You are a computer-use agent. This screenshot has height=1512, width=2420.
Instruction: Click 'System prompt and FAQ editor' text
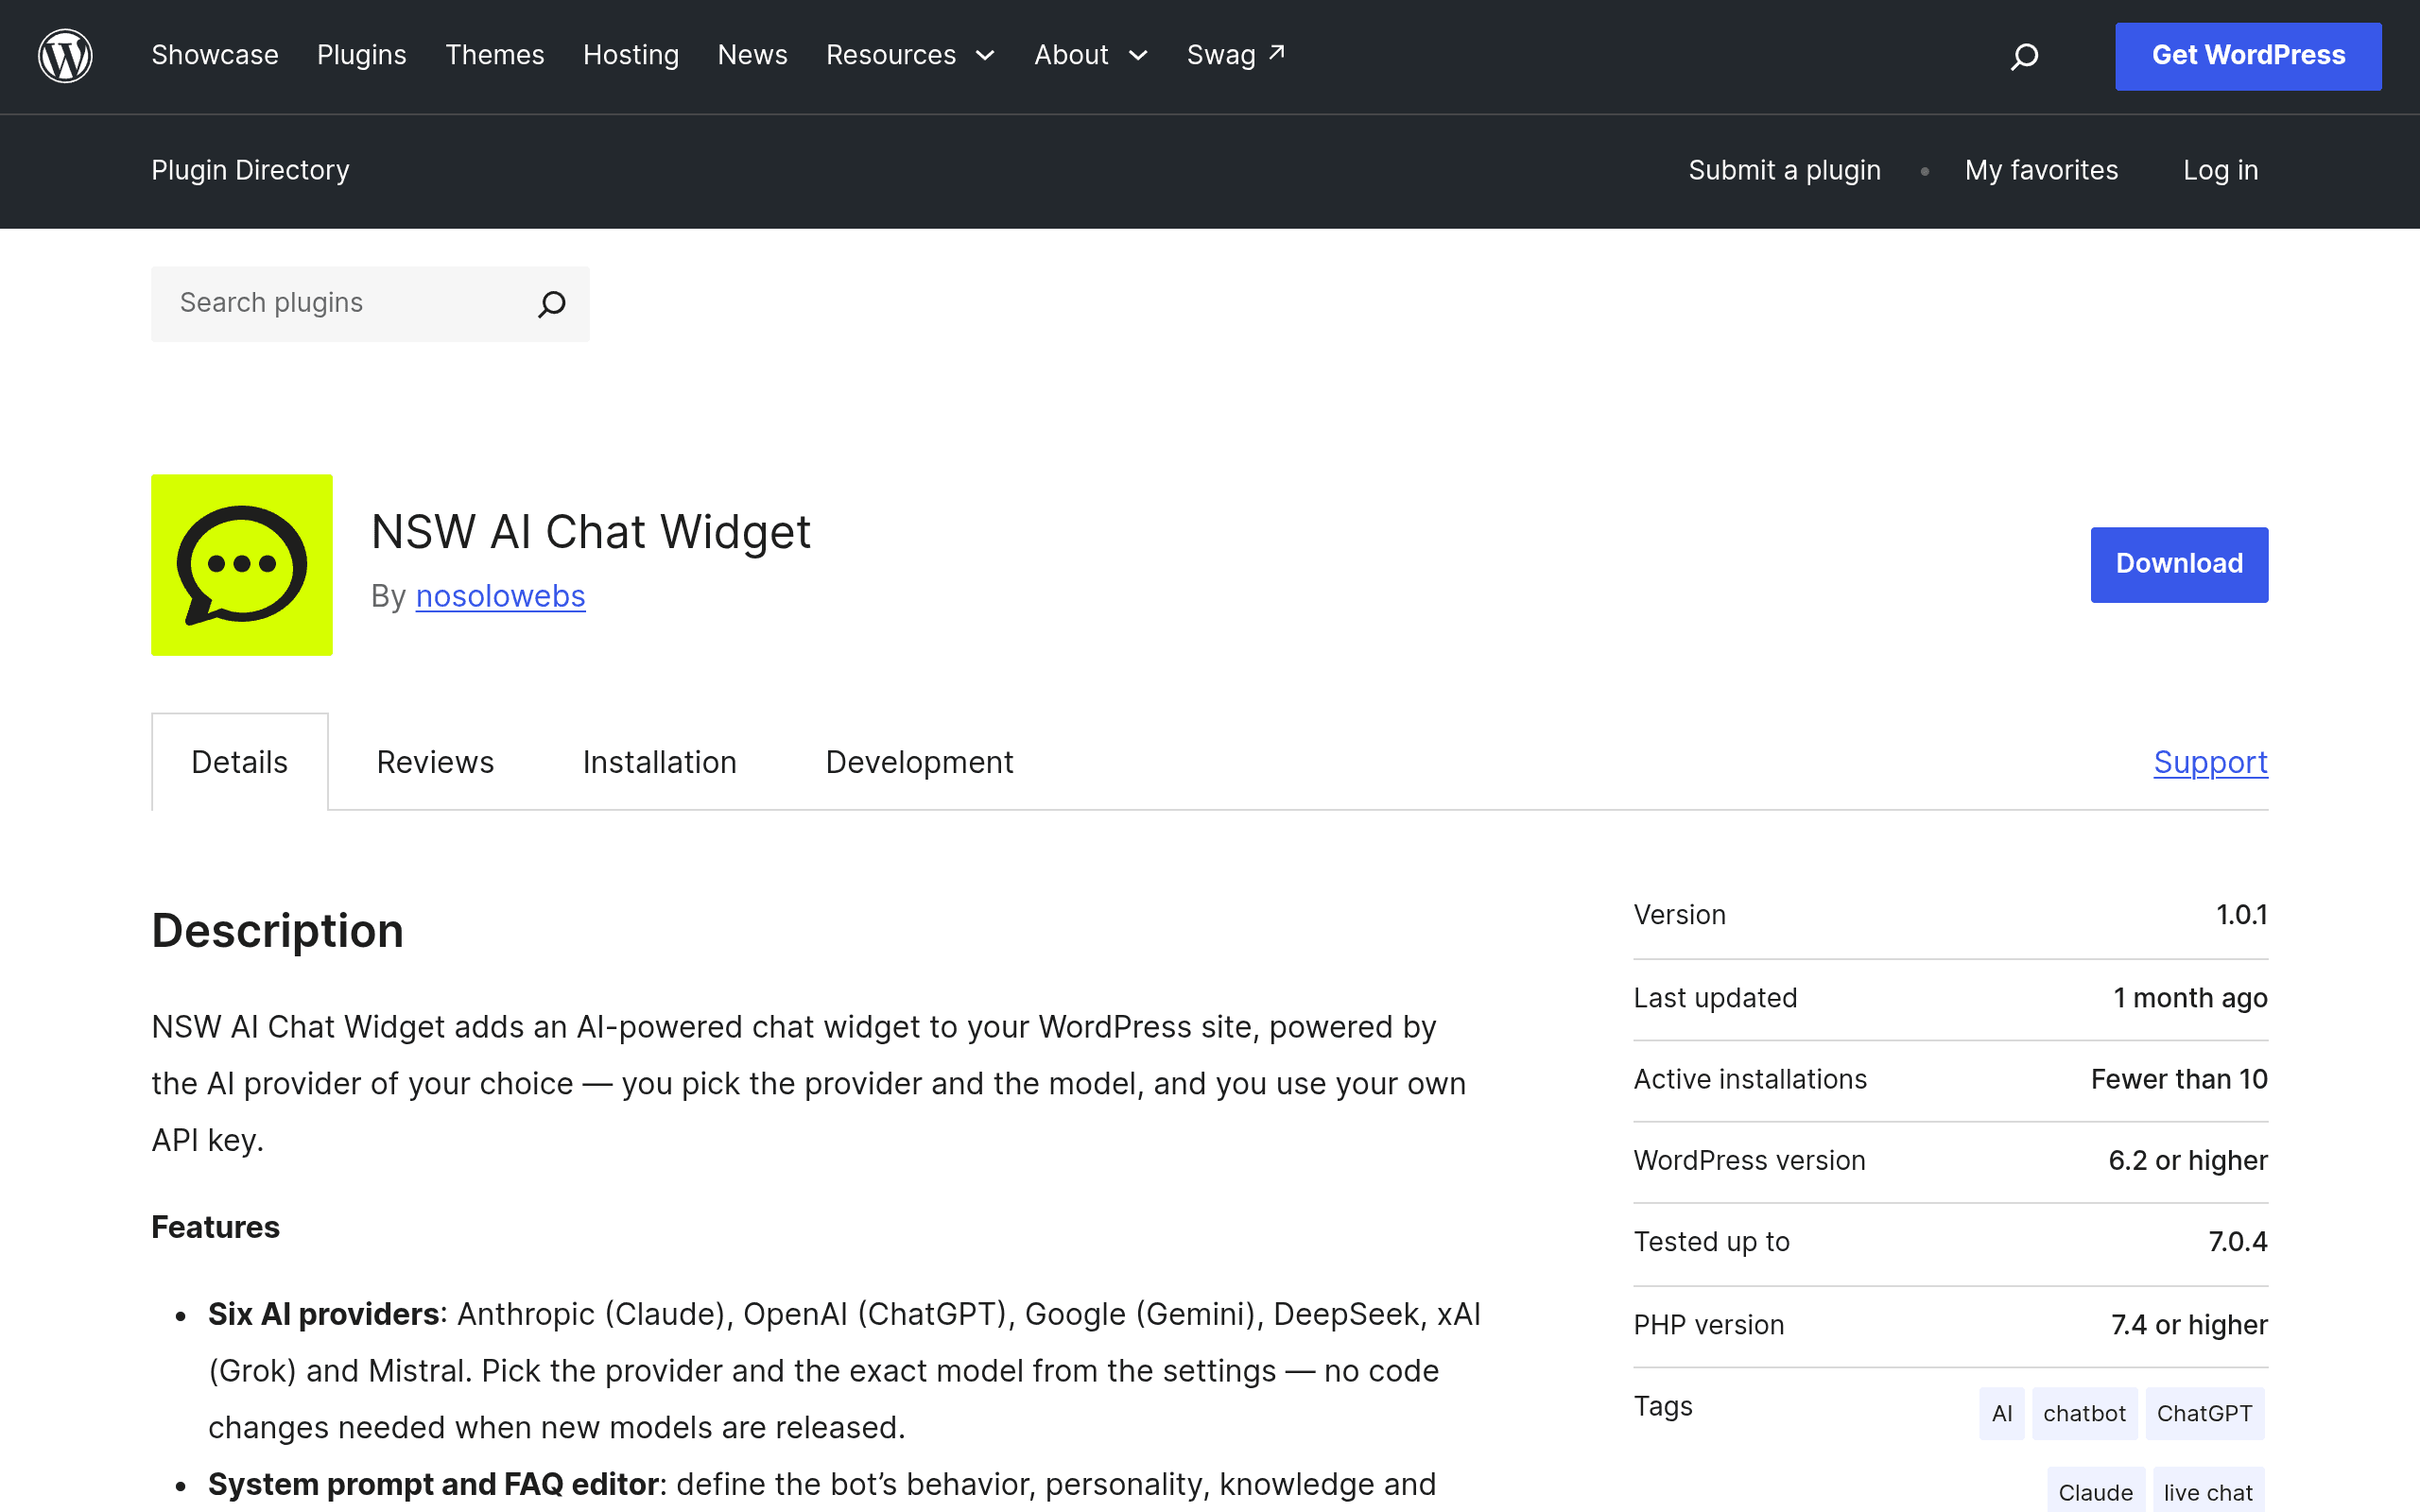(433, 1484)
